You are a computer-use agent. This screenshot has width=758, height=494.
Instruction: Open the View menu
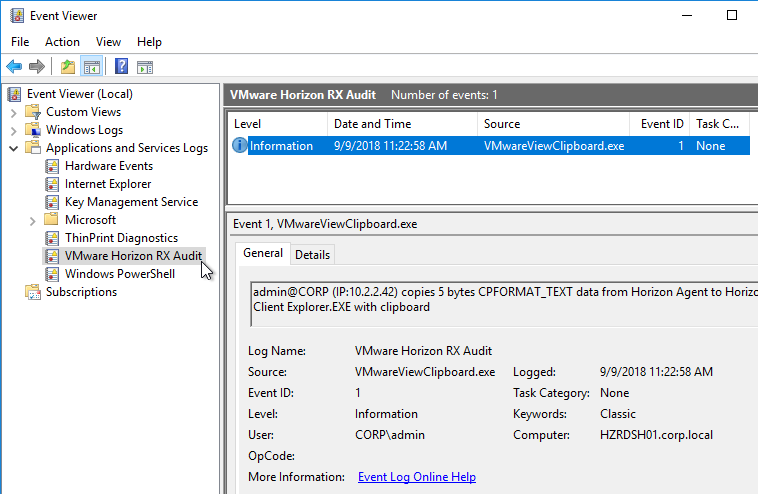click(108, 42)
